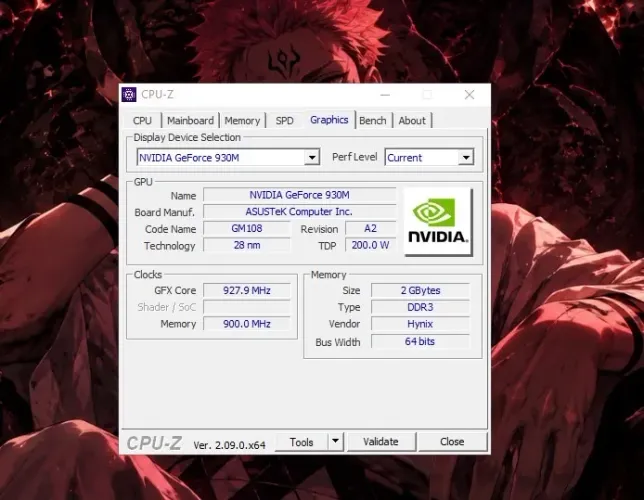
Task: Click the Tools button
Action: [301, 442]
